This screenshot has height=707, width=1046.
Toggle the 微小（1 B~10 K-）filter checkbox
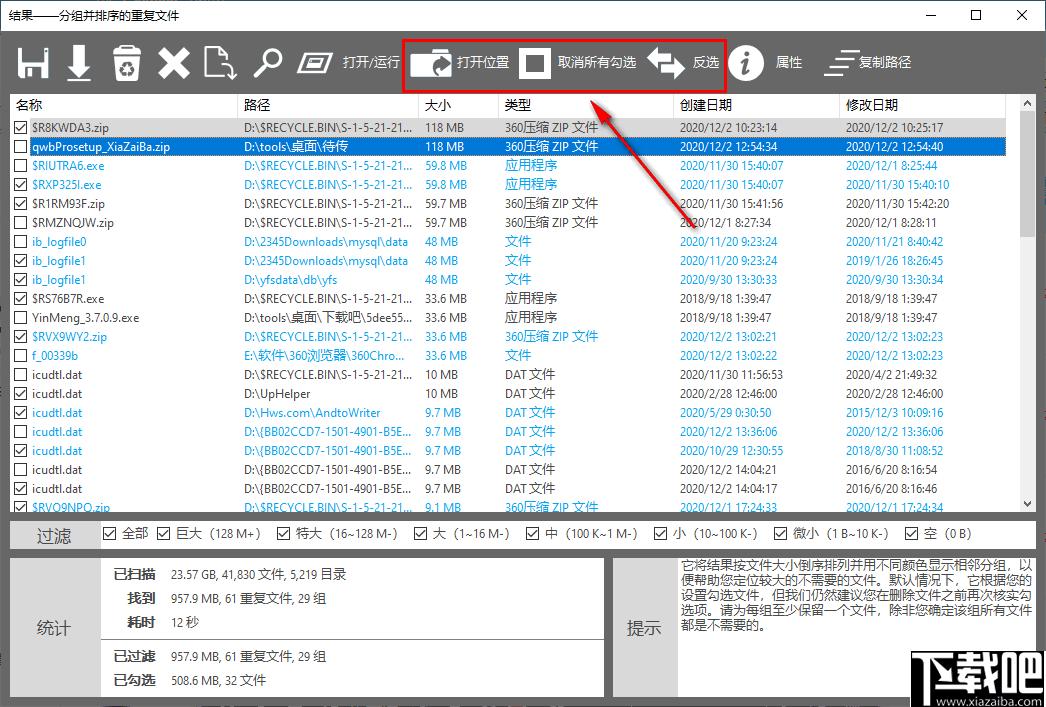click(x=780, y=534)
